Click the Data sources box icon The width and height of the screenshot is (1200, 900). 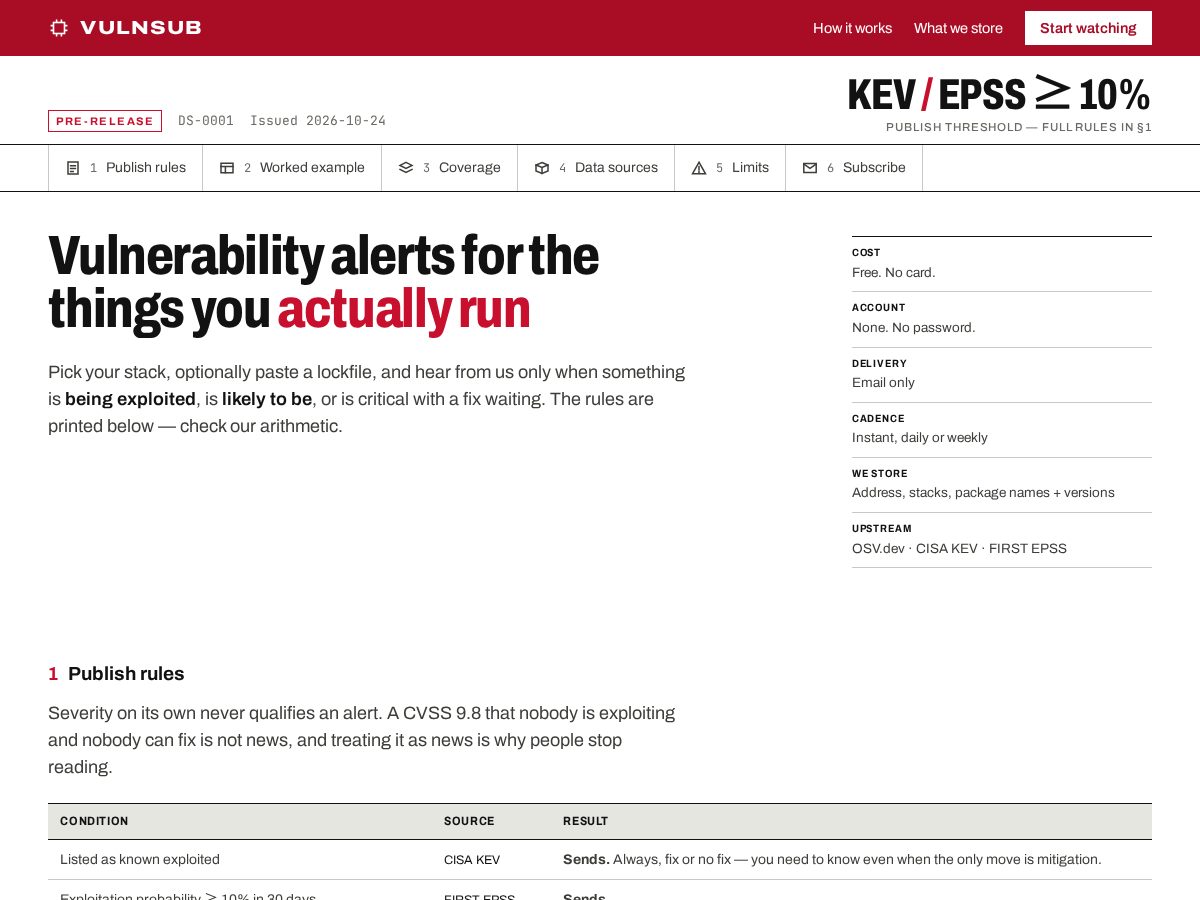coord(542,168)
